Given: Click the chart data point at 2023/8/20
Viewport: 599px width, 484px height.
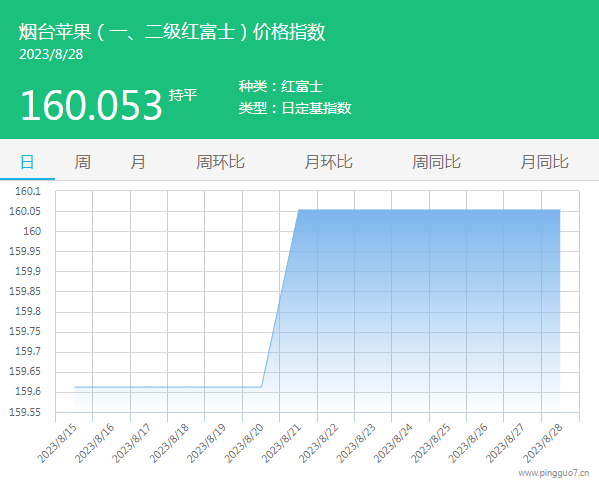Looking at the screenshot, I should click(x=261, y=387).
